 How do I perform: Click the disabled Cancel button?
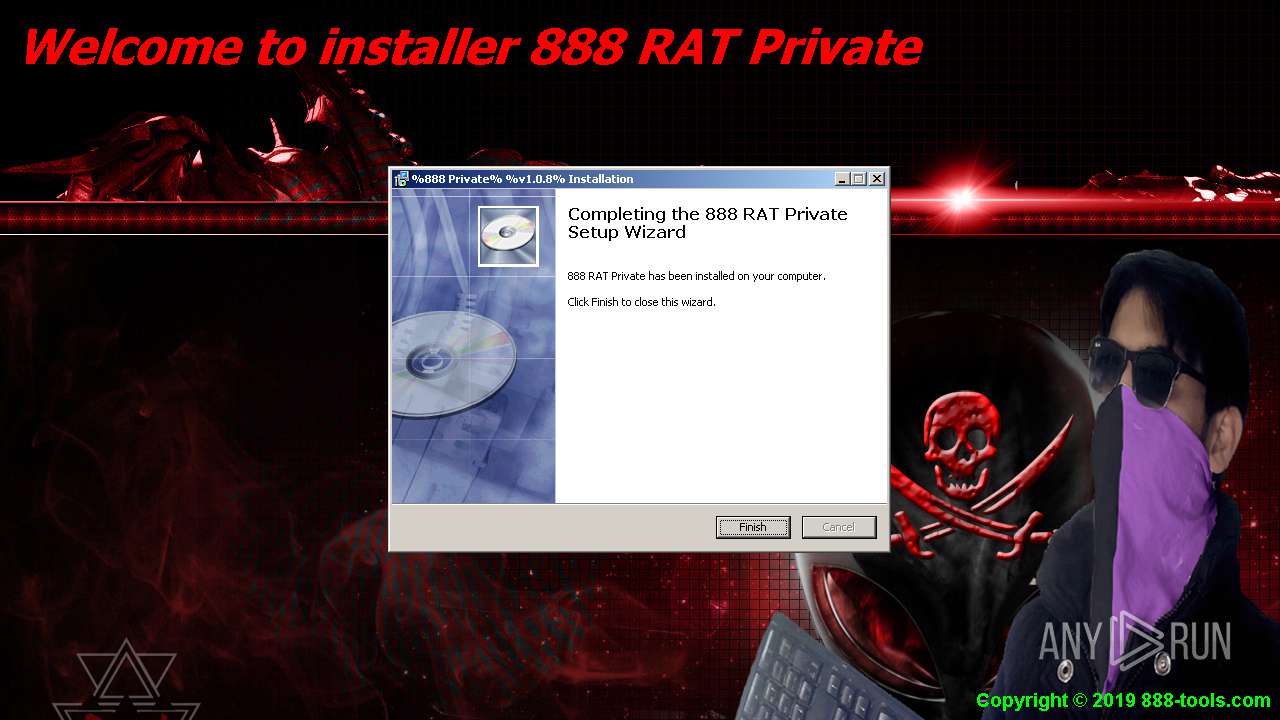click(839, 527)
